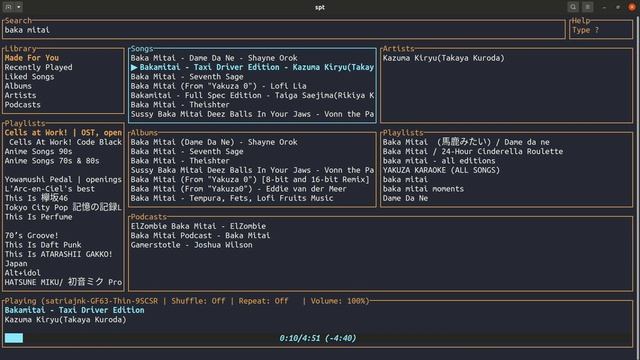The height and width of the screenshot is (360, 640).
Task: Open Liked Songs in Library
Action: [29, 77]
